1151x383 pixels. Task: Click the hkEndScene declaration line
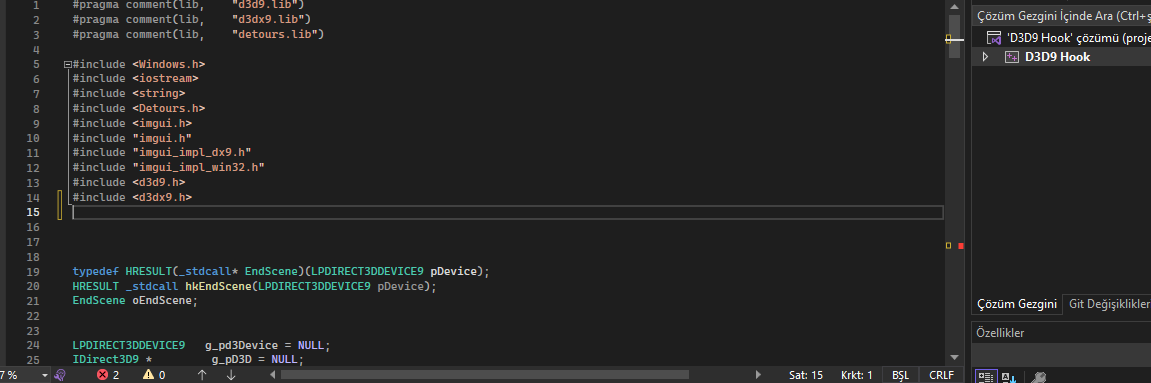click(x=254, y=286)
